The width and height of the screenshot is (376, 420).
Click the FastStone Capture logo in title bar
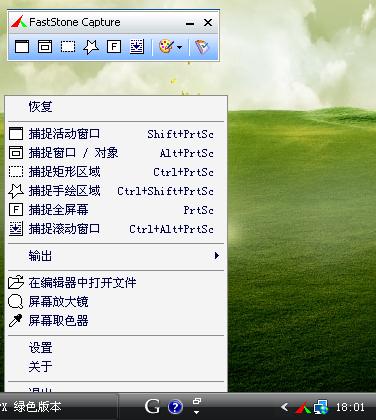19,22
